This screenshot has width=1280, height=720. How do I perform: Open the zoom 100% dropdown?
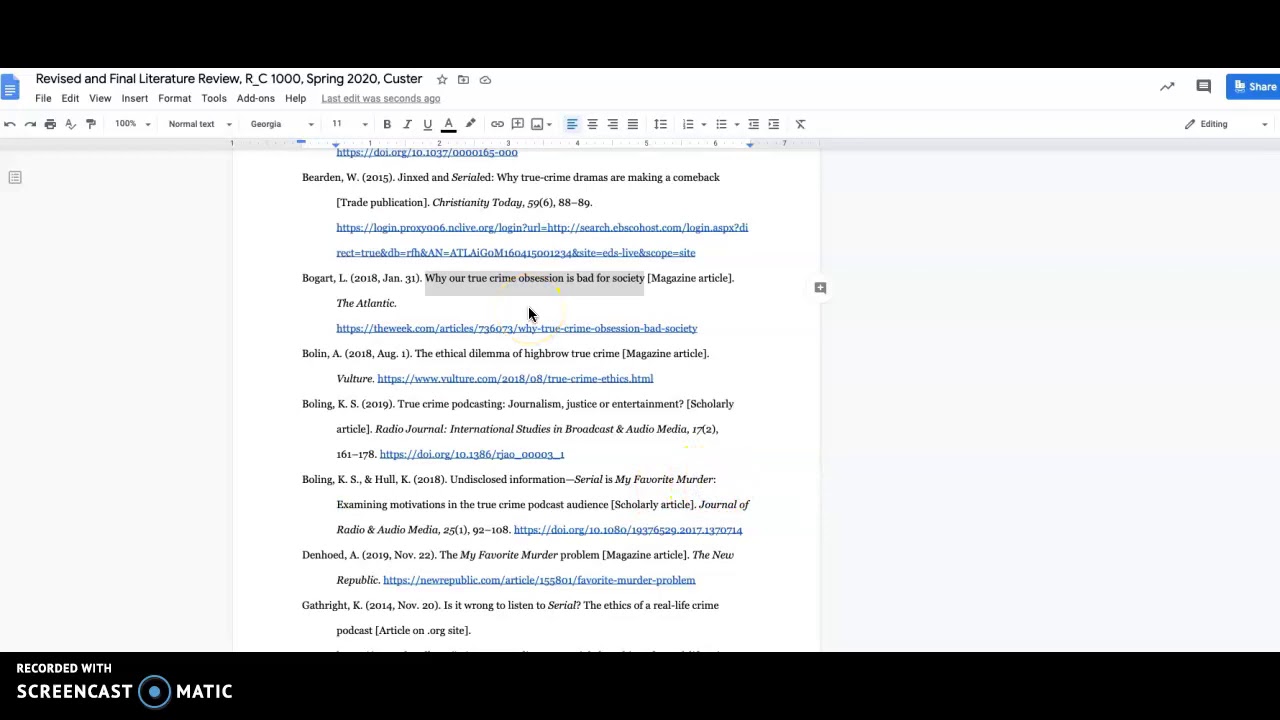pyautogui.click(x=132, y=124)
